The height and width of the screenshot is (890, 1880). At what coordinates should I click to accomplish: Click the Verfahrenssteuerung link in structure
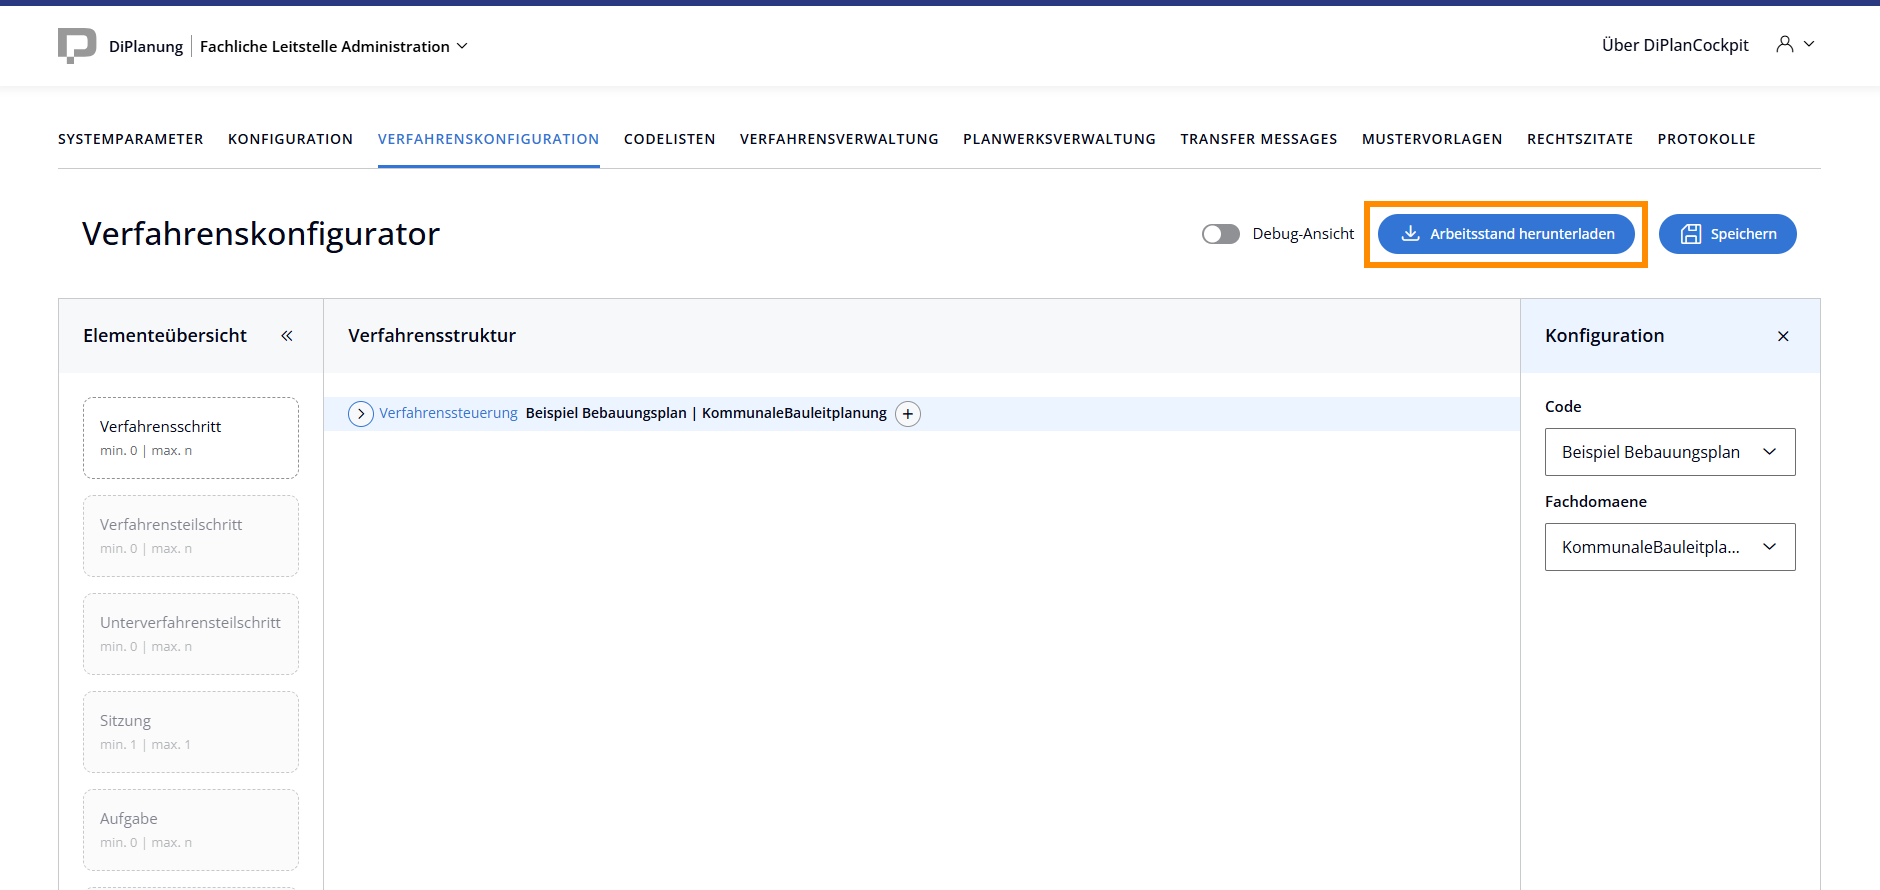point(448,413)
